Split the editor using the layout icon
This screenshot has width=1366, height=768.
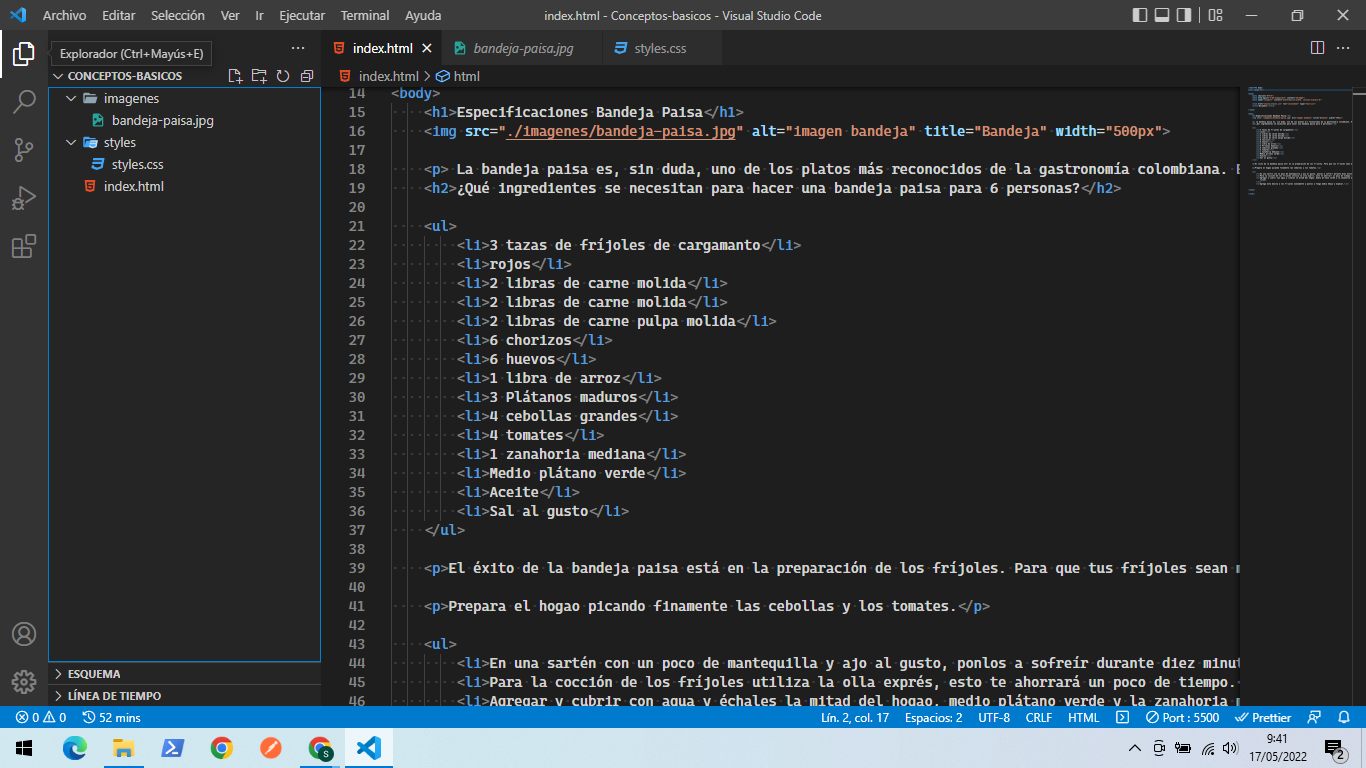coord(1317,47)
